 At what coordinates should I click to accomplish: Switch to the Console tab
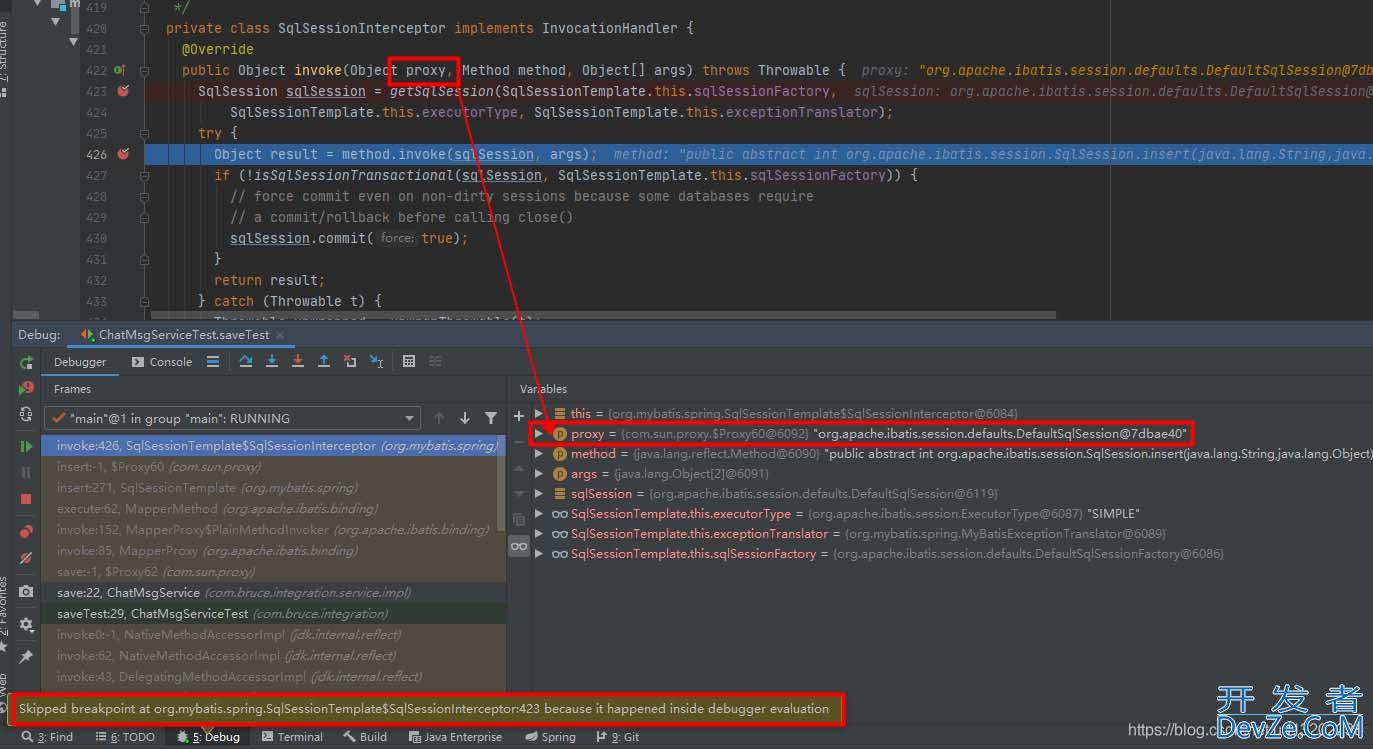point(162,362)
